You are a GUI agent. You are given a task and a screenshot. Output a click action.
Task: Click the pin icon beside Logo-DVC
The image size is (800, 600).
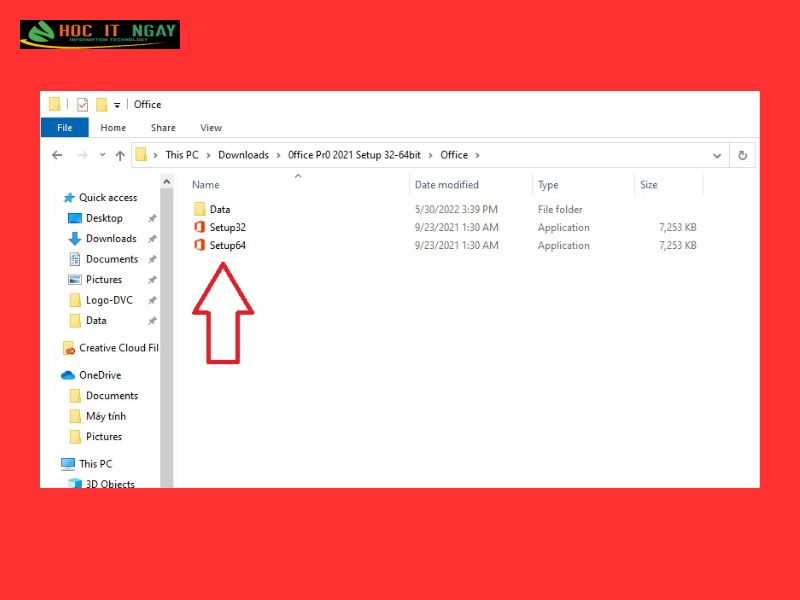(x=152, y=300)
